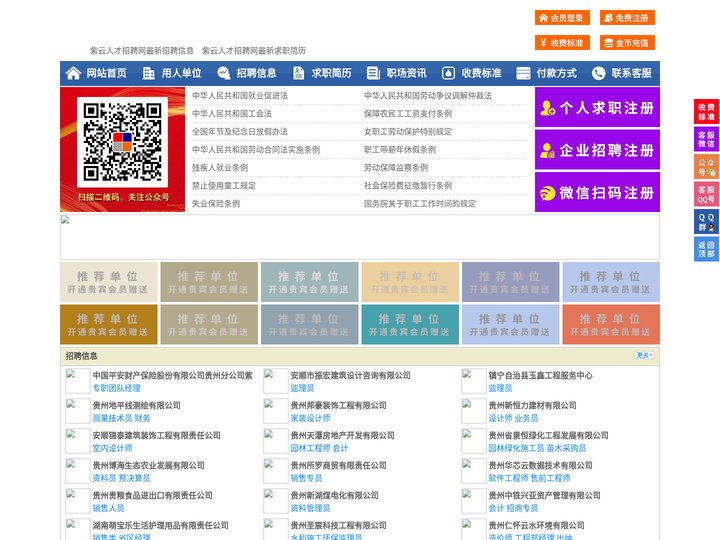Click the chart icon beside 招聘信息
Screen dimensions: 720x540
coord(224,73)
